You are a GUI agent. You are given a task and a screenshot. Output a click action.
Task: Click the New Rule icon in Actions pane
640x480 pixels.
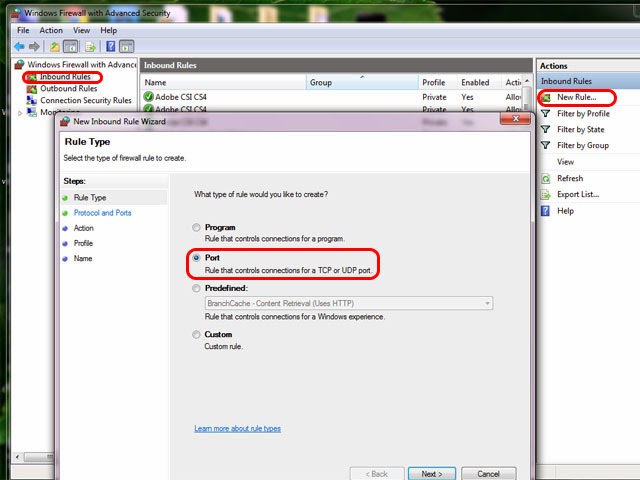pyautogui.click(x=546, y=97)
